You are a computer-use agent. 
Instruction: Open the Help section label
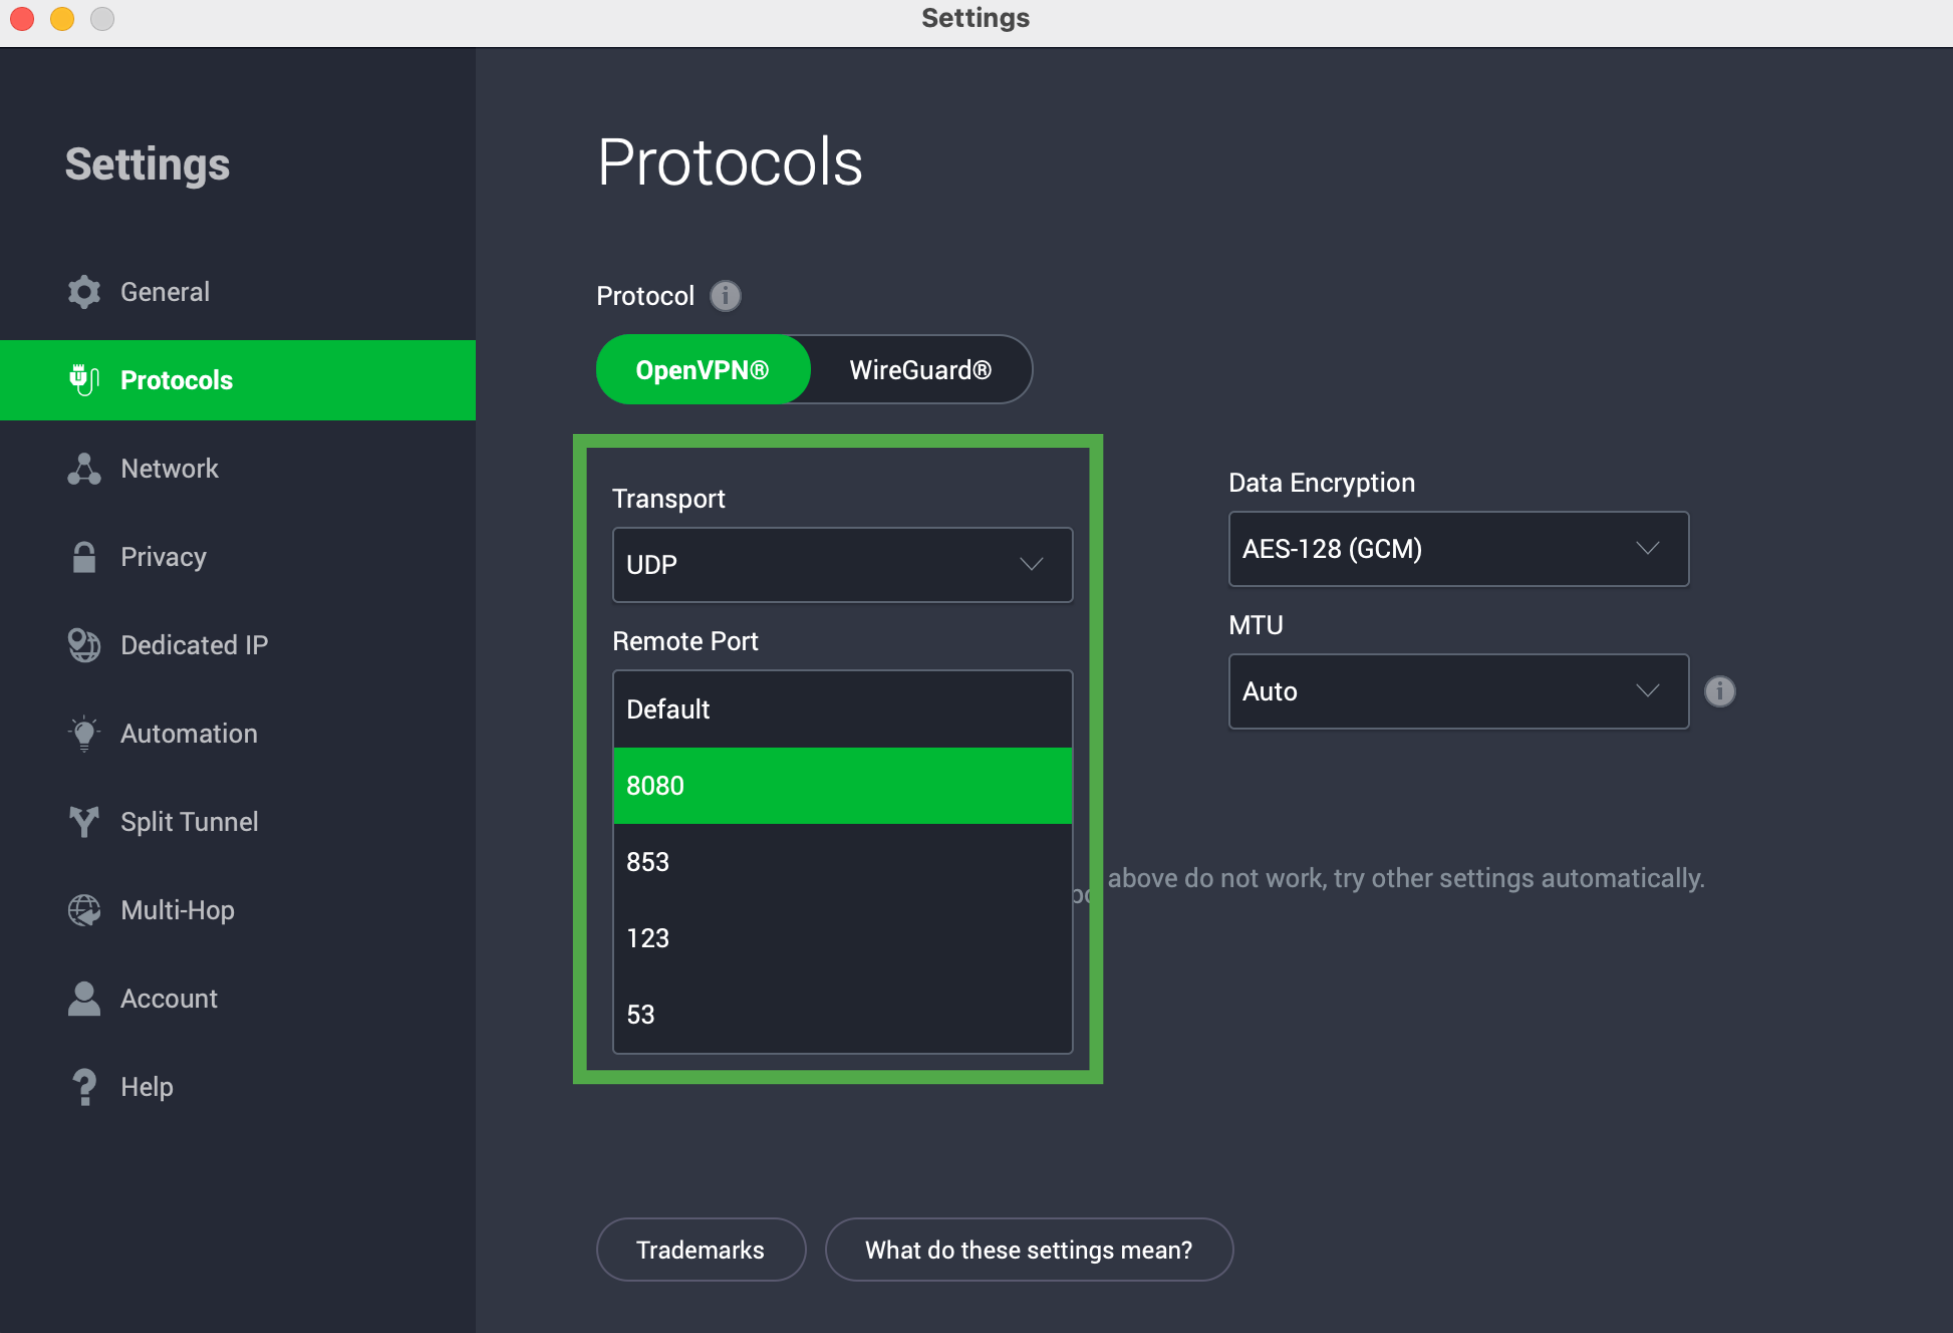click(x=146, y=1087)
